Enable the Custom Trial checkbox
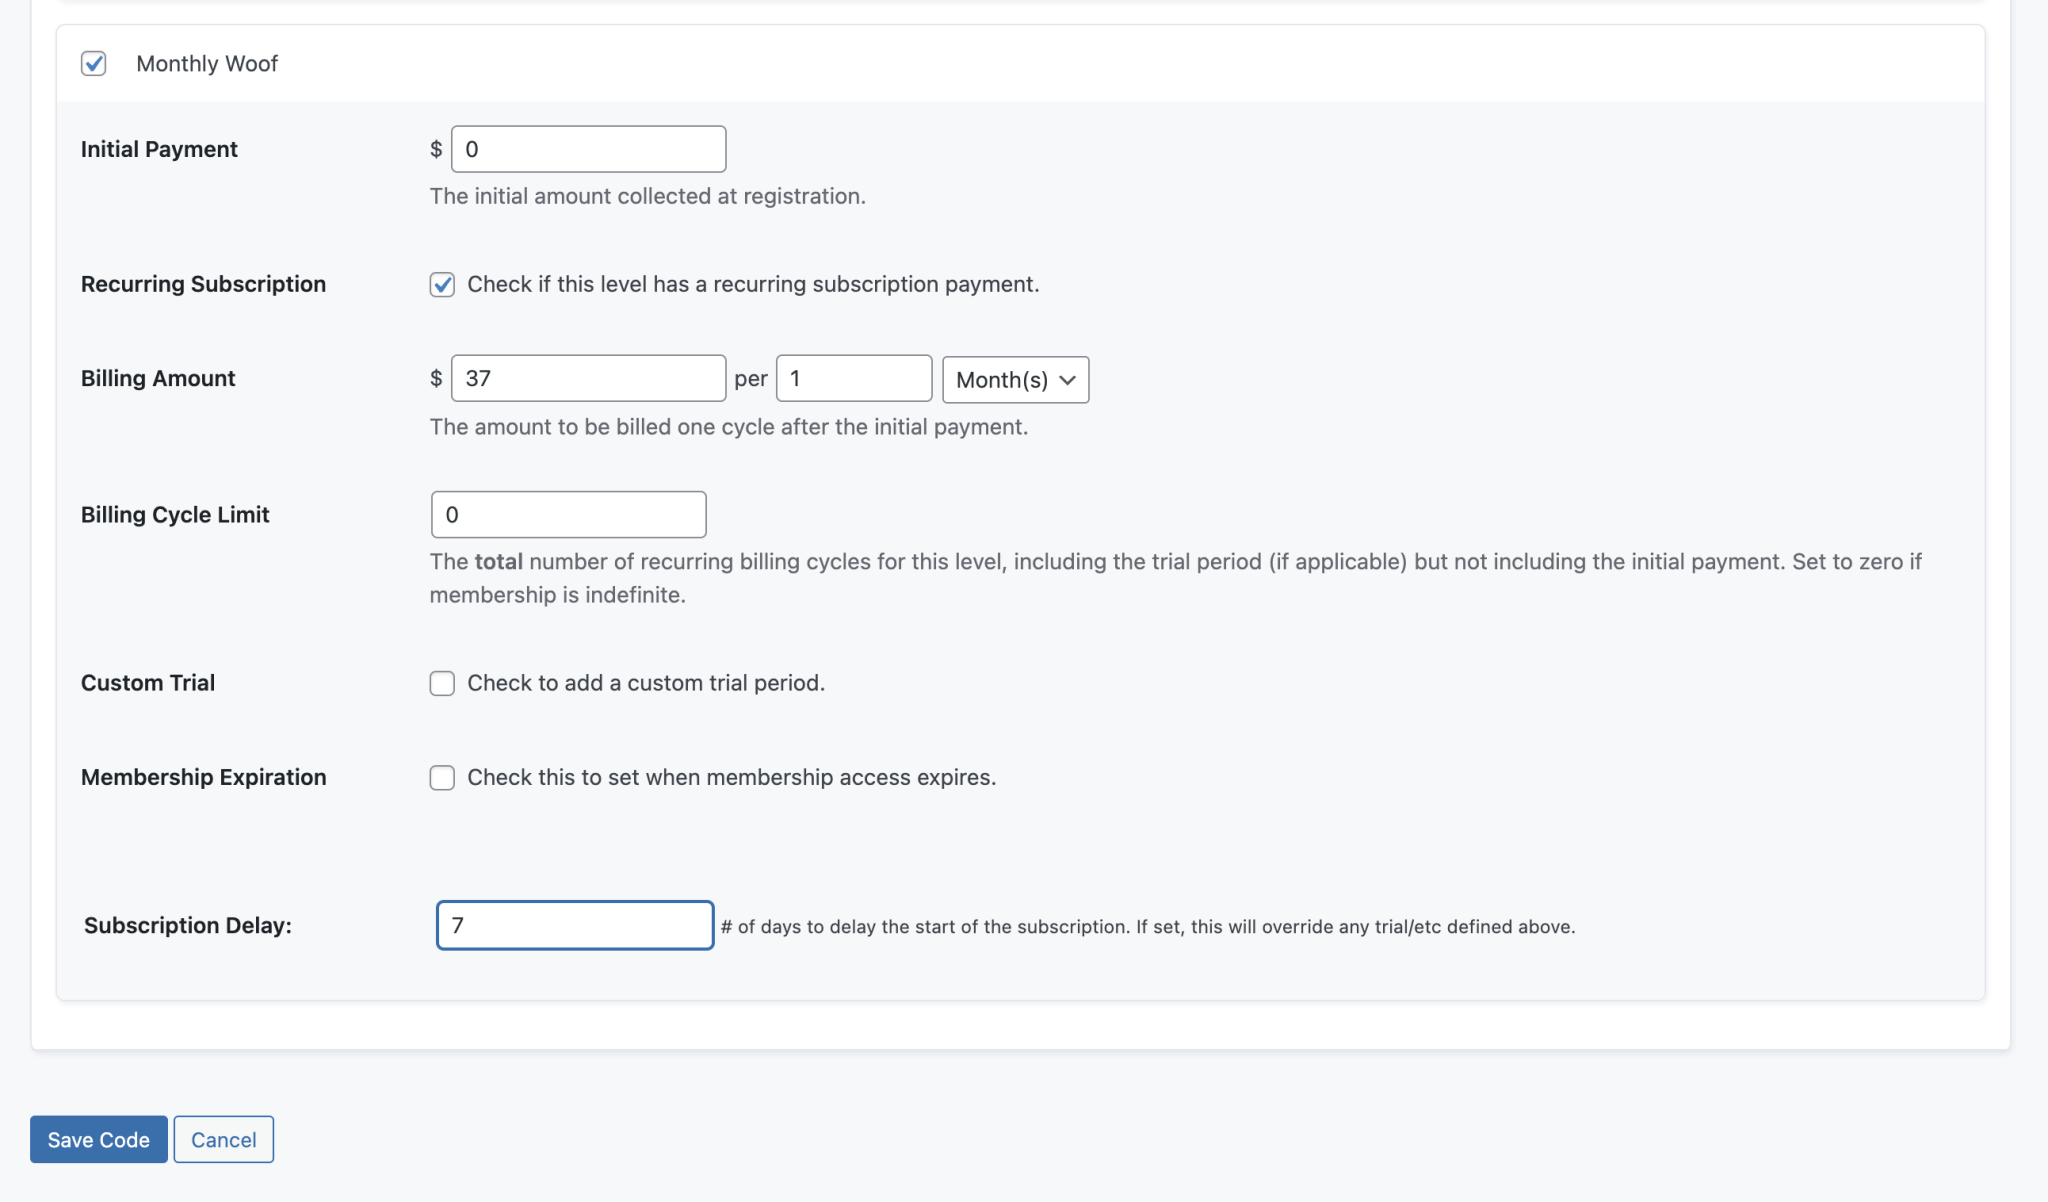 coord(442,683)
